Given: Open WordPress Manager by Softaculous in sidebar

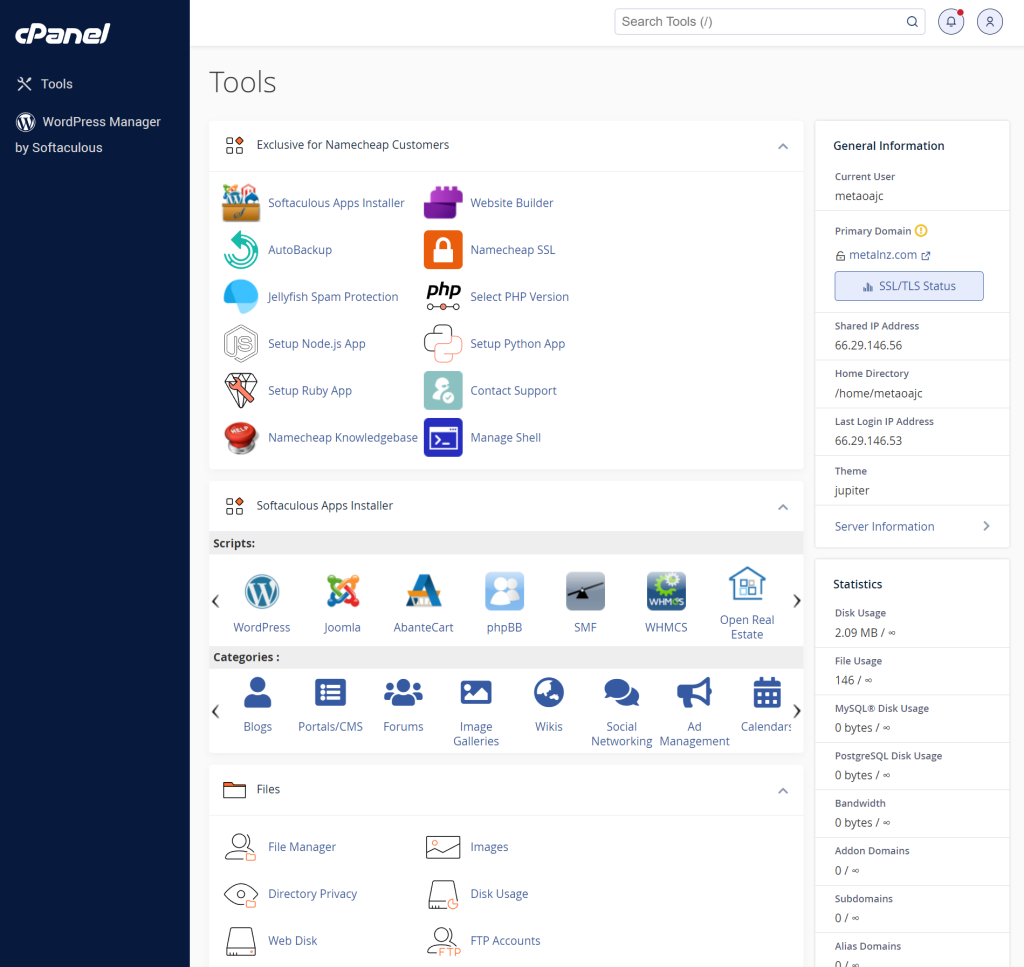Looking at the screenshot, I should click(x=88, y=135).
